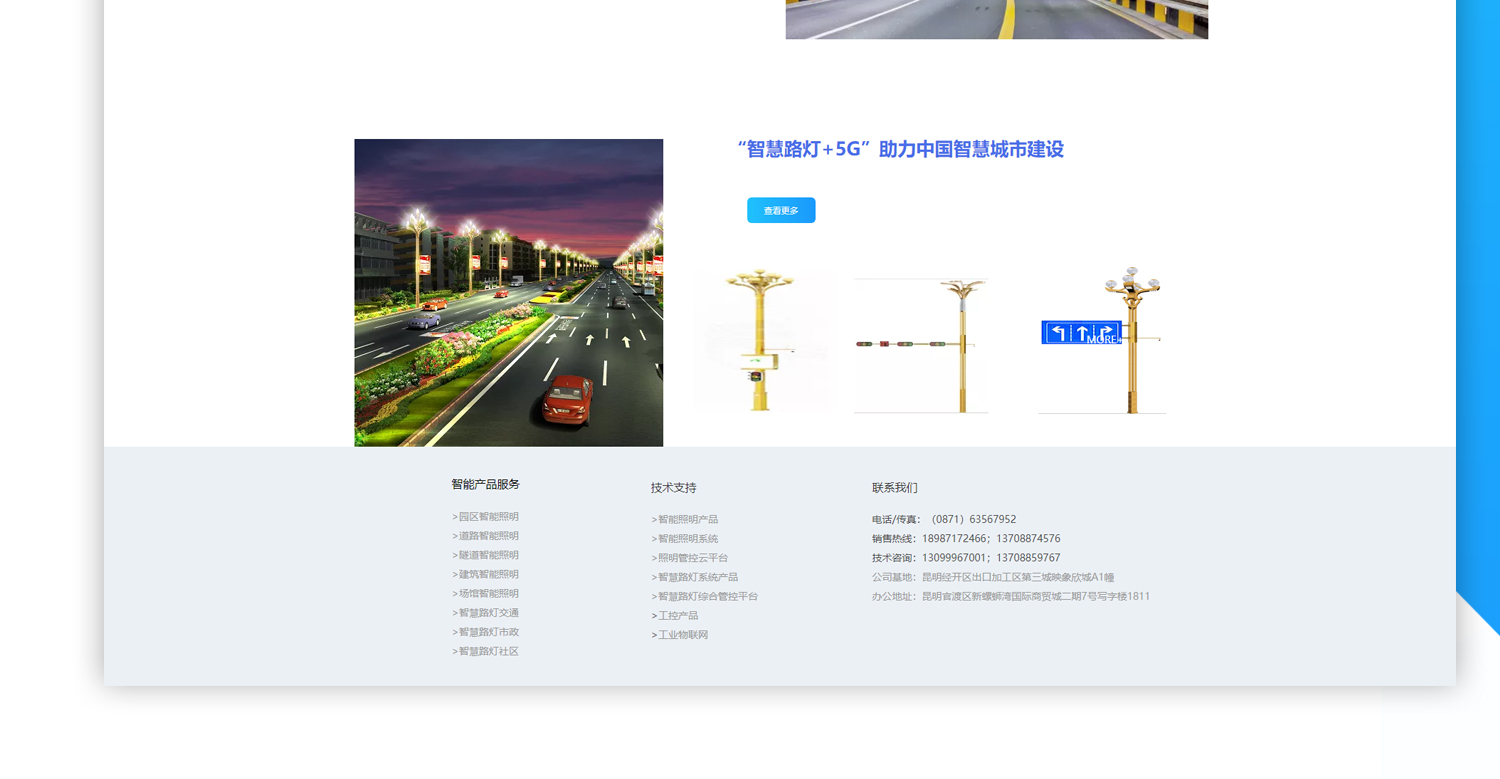Click the 查看更多 button

pos(781,210)
